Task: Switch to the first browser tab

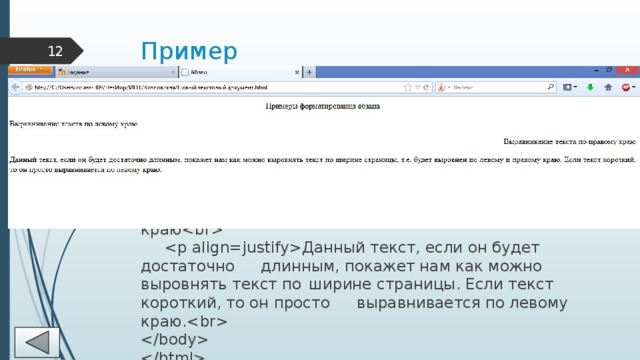Action: (x=116, y=72)
